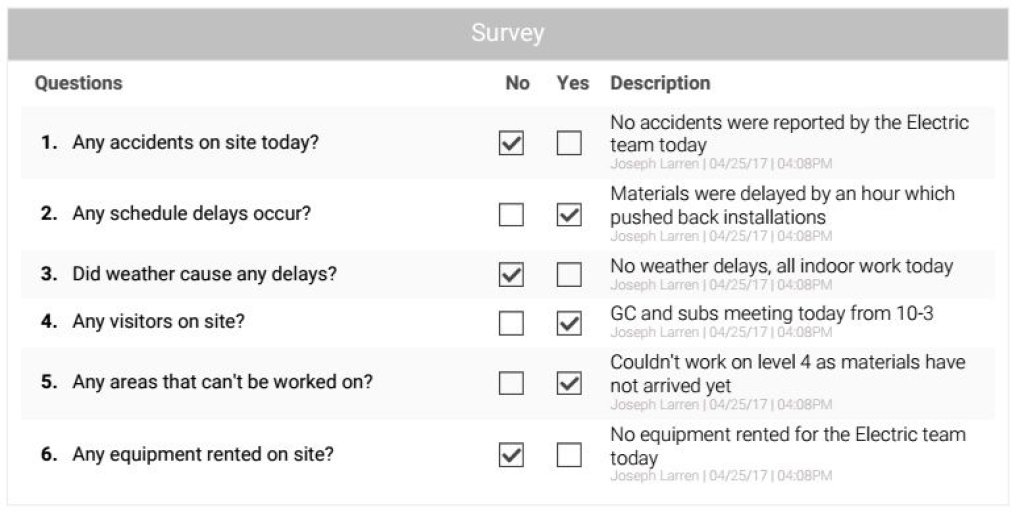The height and width of the screenshot is (512, 1024).
Task: Click the GC and subs meeting description
Action: point(771,314)
